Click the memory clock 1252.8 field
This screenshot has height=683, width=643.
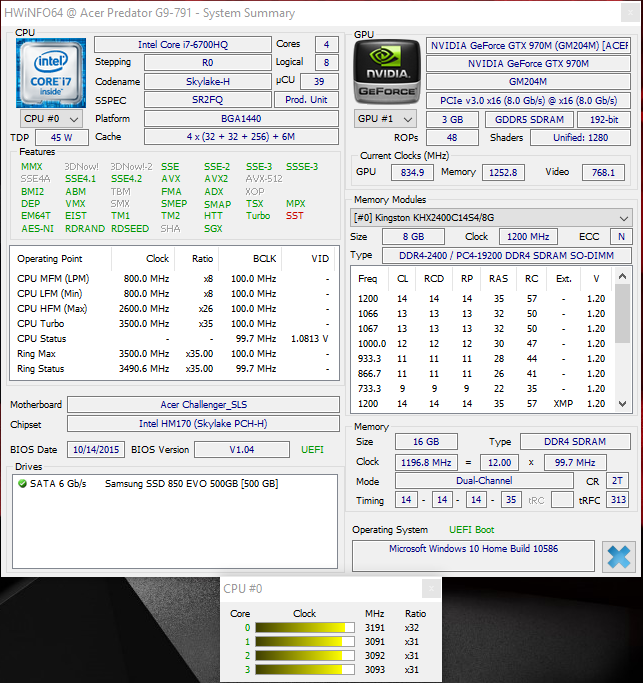tap(503, 172)
